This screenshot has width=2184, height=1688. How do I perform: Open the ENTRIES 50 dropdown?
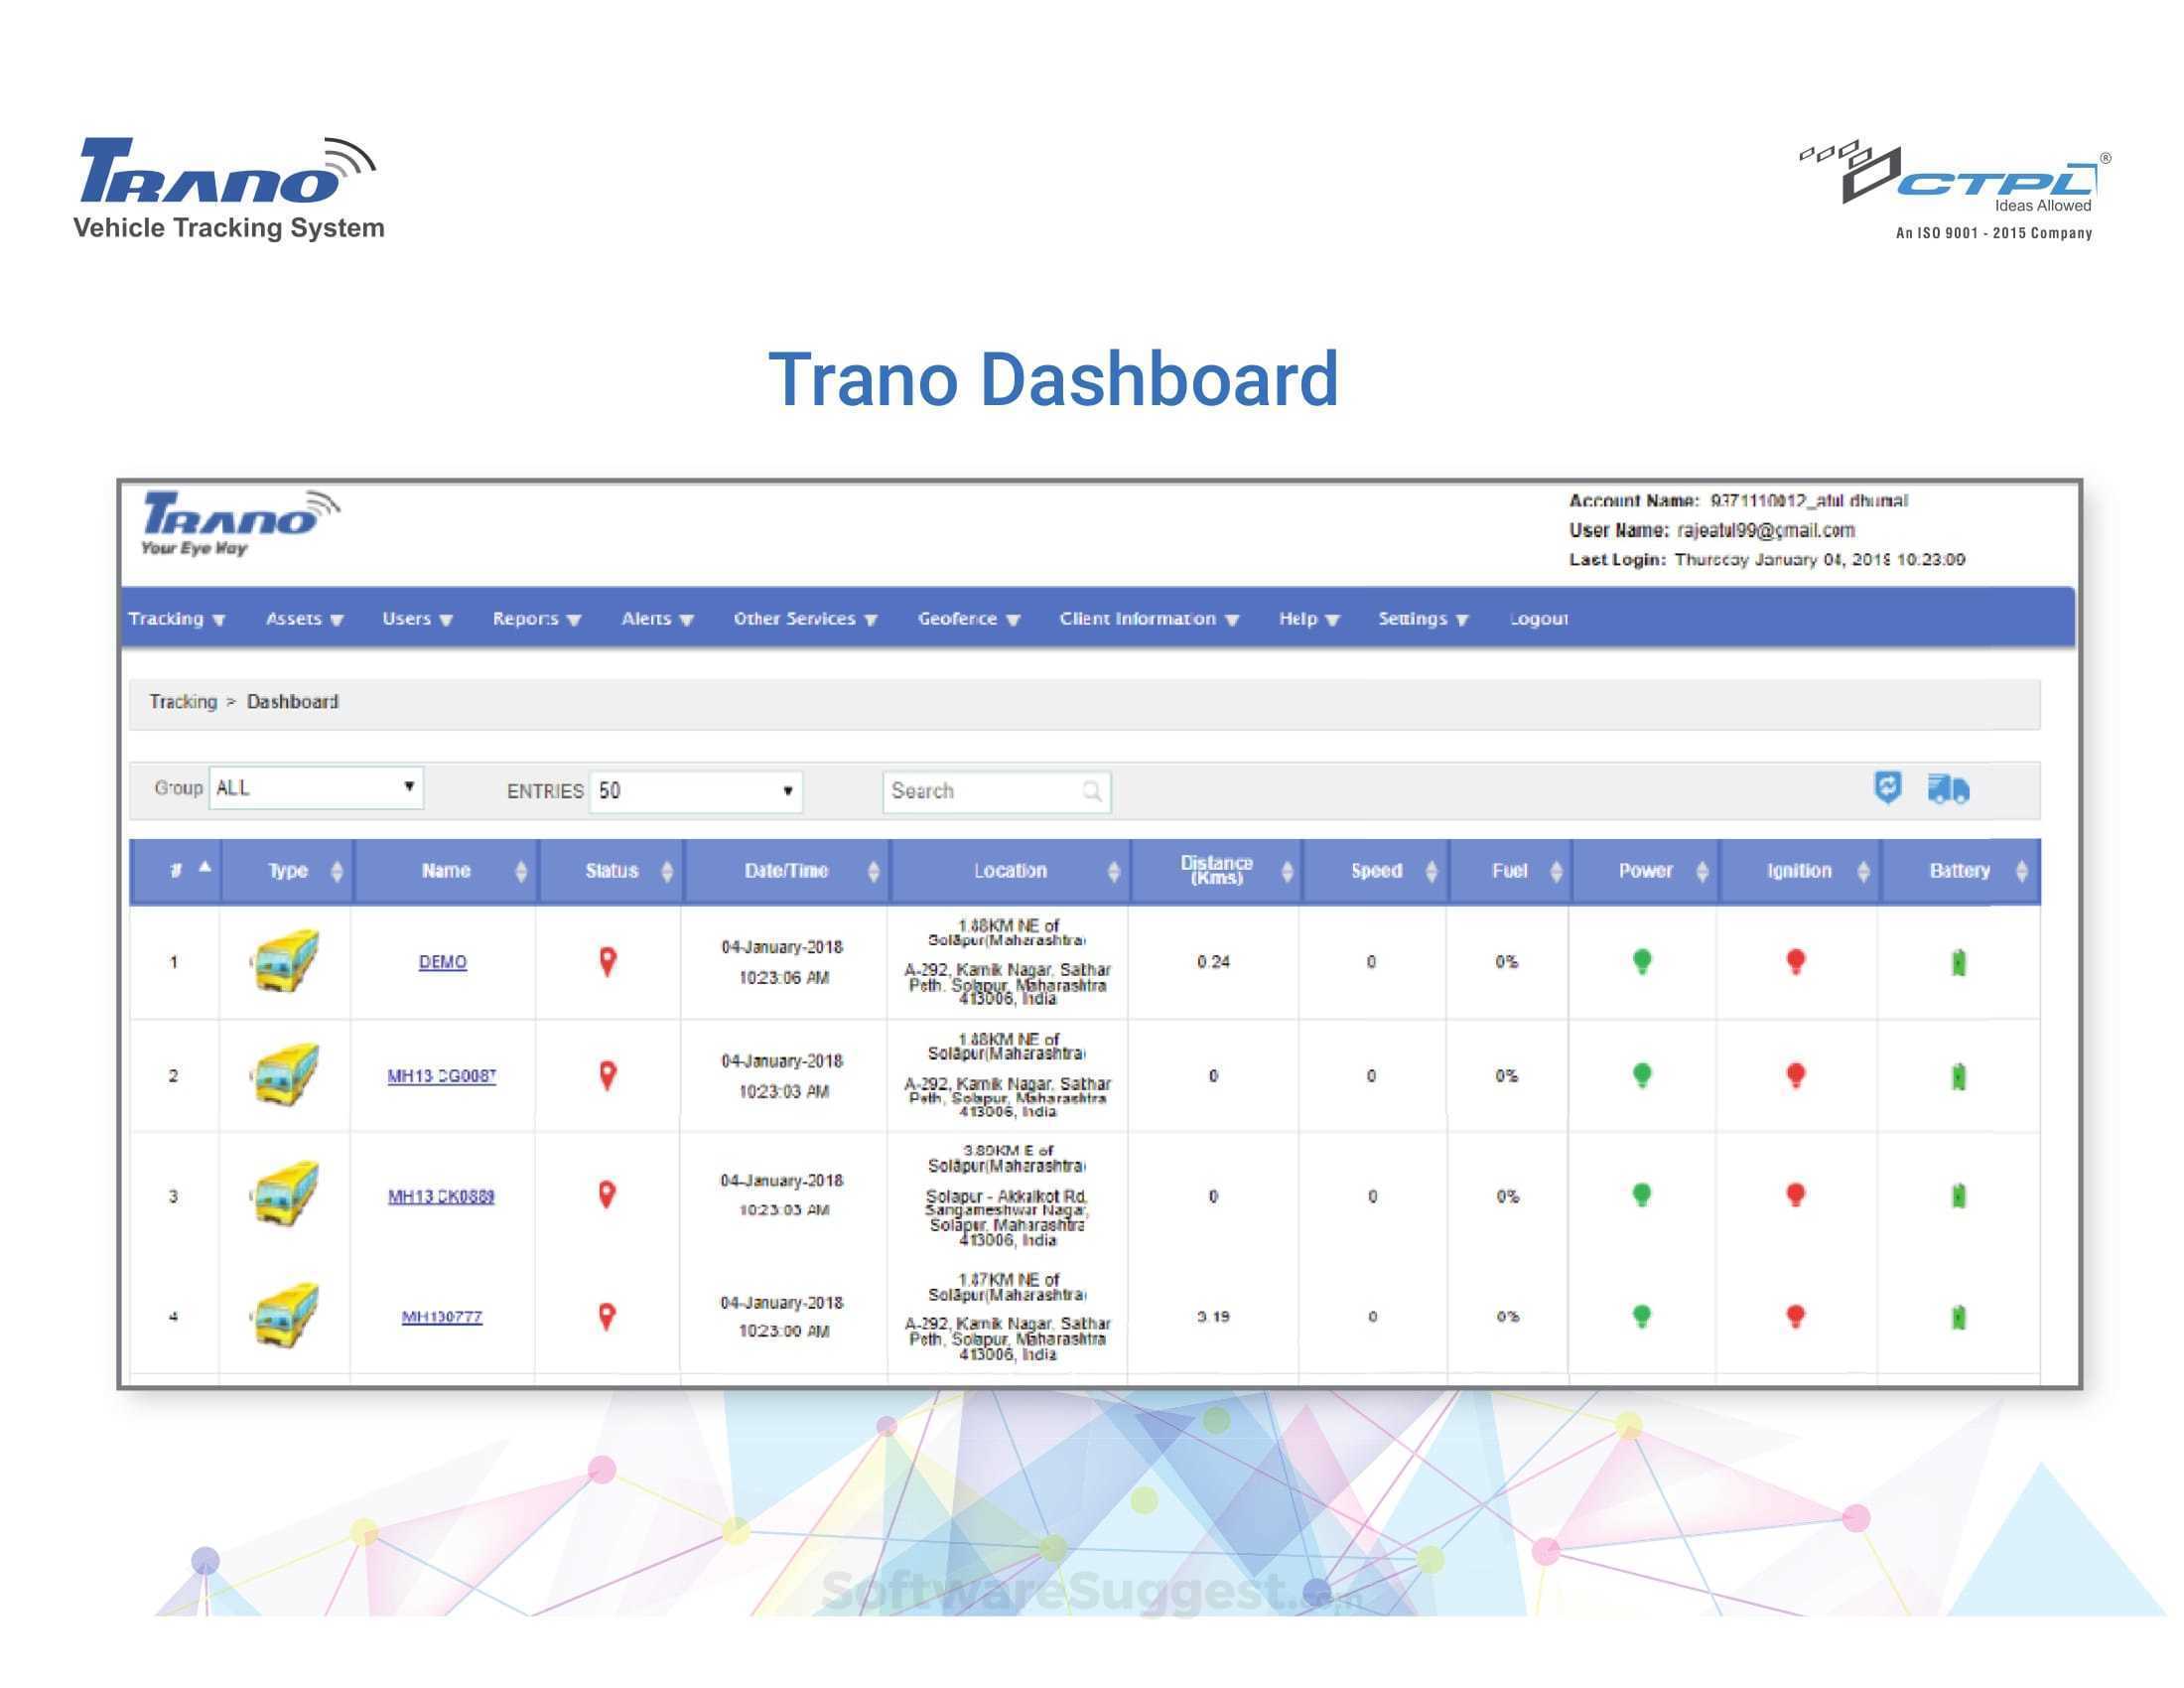coord(695,789)
